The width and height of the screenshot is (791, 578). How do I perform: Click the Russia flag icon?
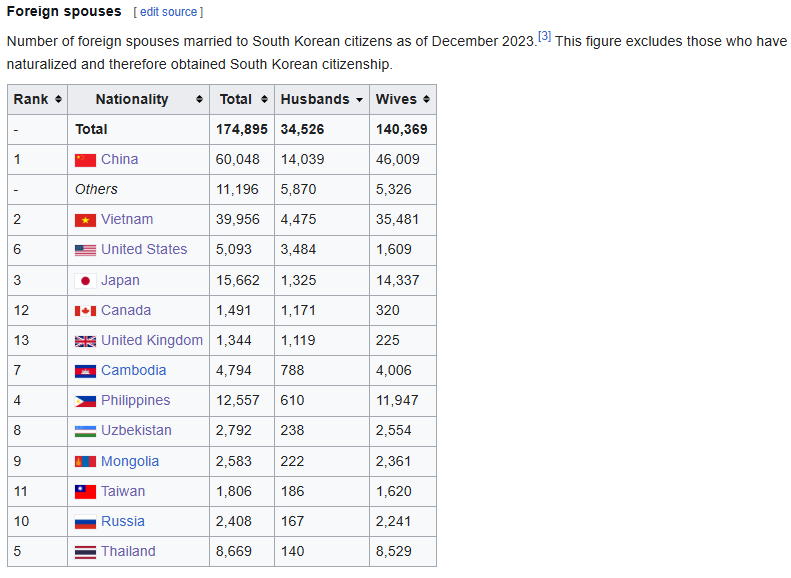pos(85,522)
